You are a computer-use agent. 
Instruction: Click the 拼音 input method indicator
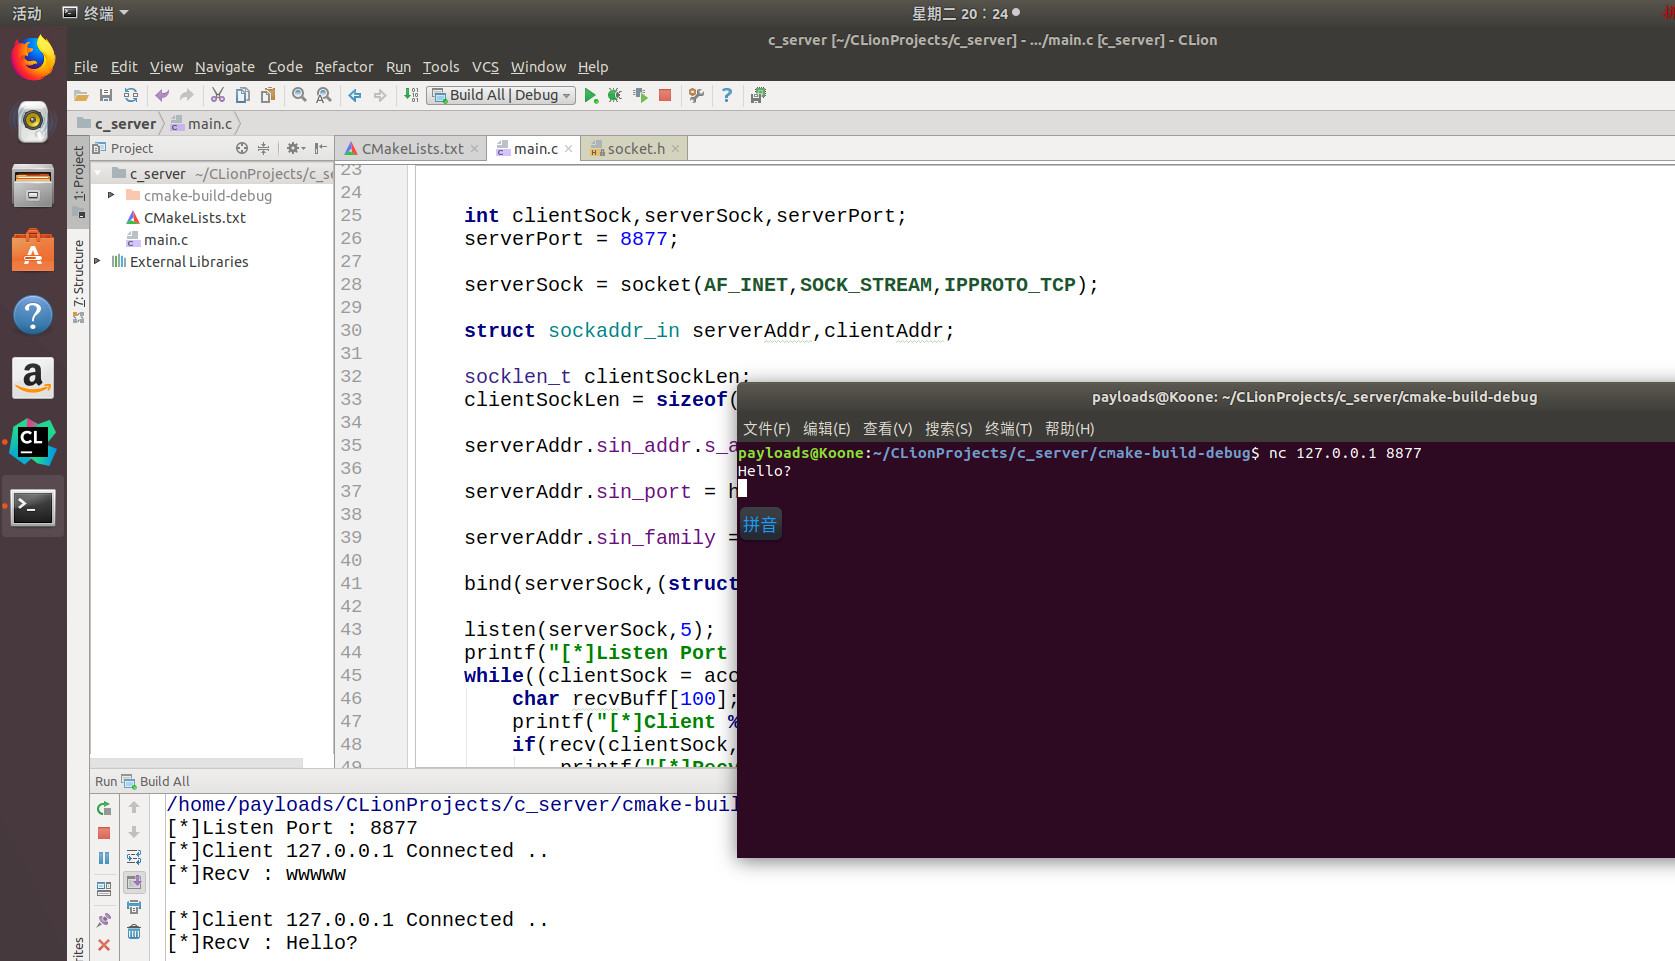pyautogui.click(x=760, y=525)
